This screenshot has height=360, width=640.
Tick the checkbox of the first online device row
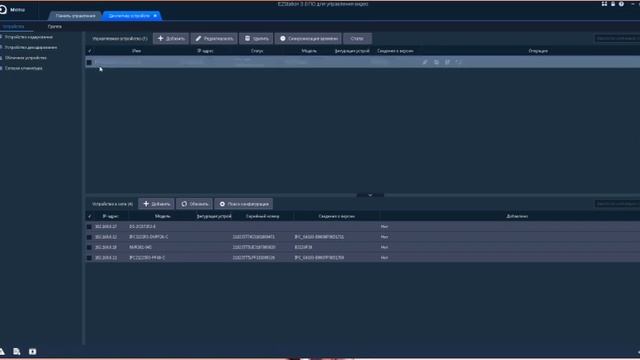click(89, 227)
